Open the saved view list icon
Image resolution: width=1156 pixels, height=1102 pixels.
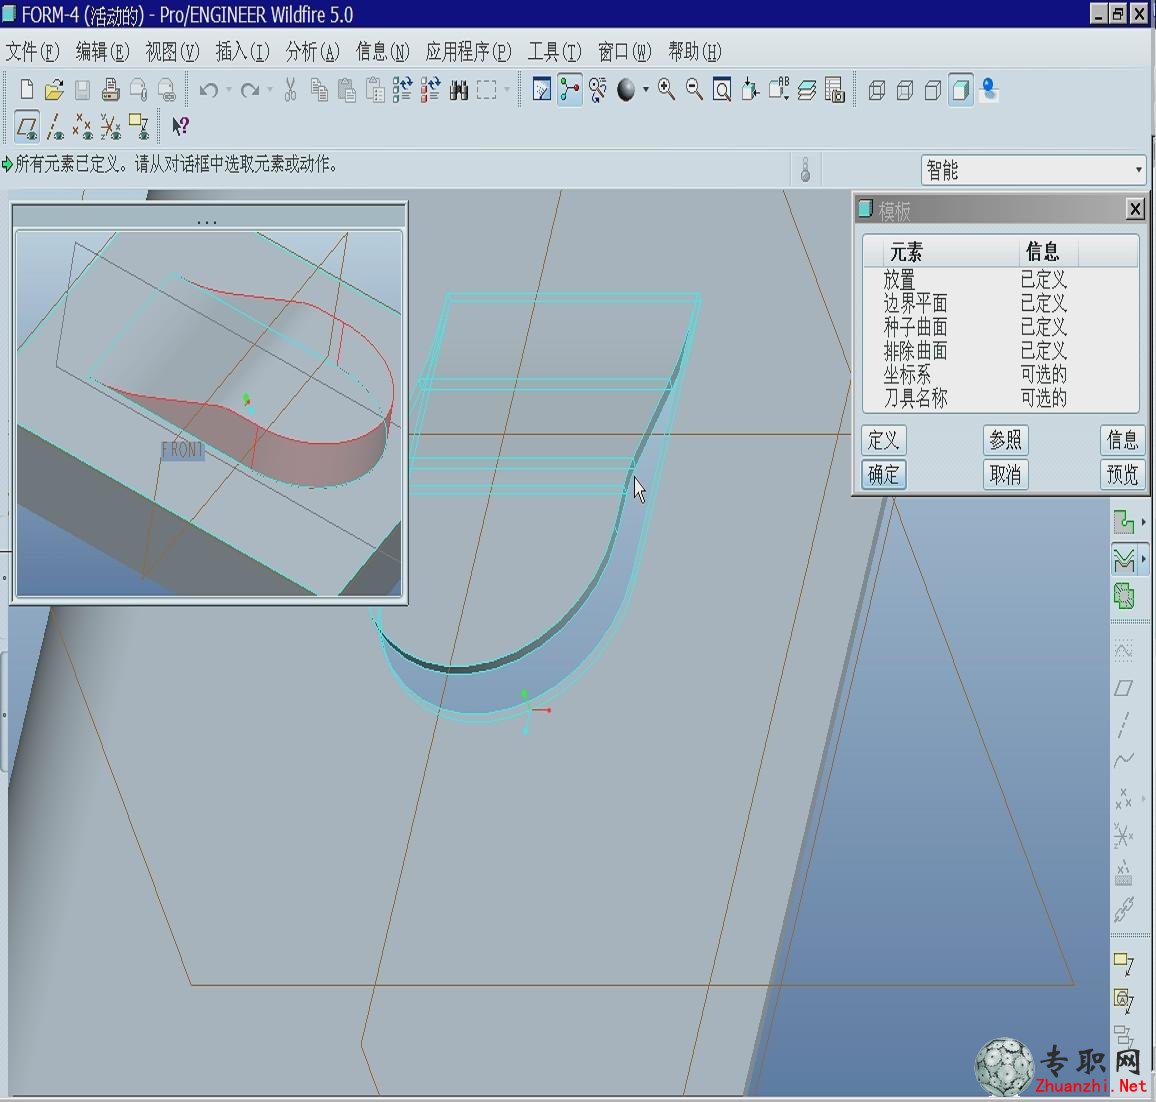coord(779,90)
